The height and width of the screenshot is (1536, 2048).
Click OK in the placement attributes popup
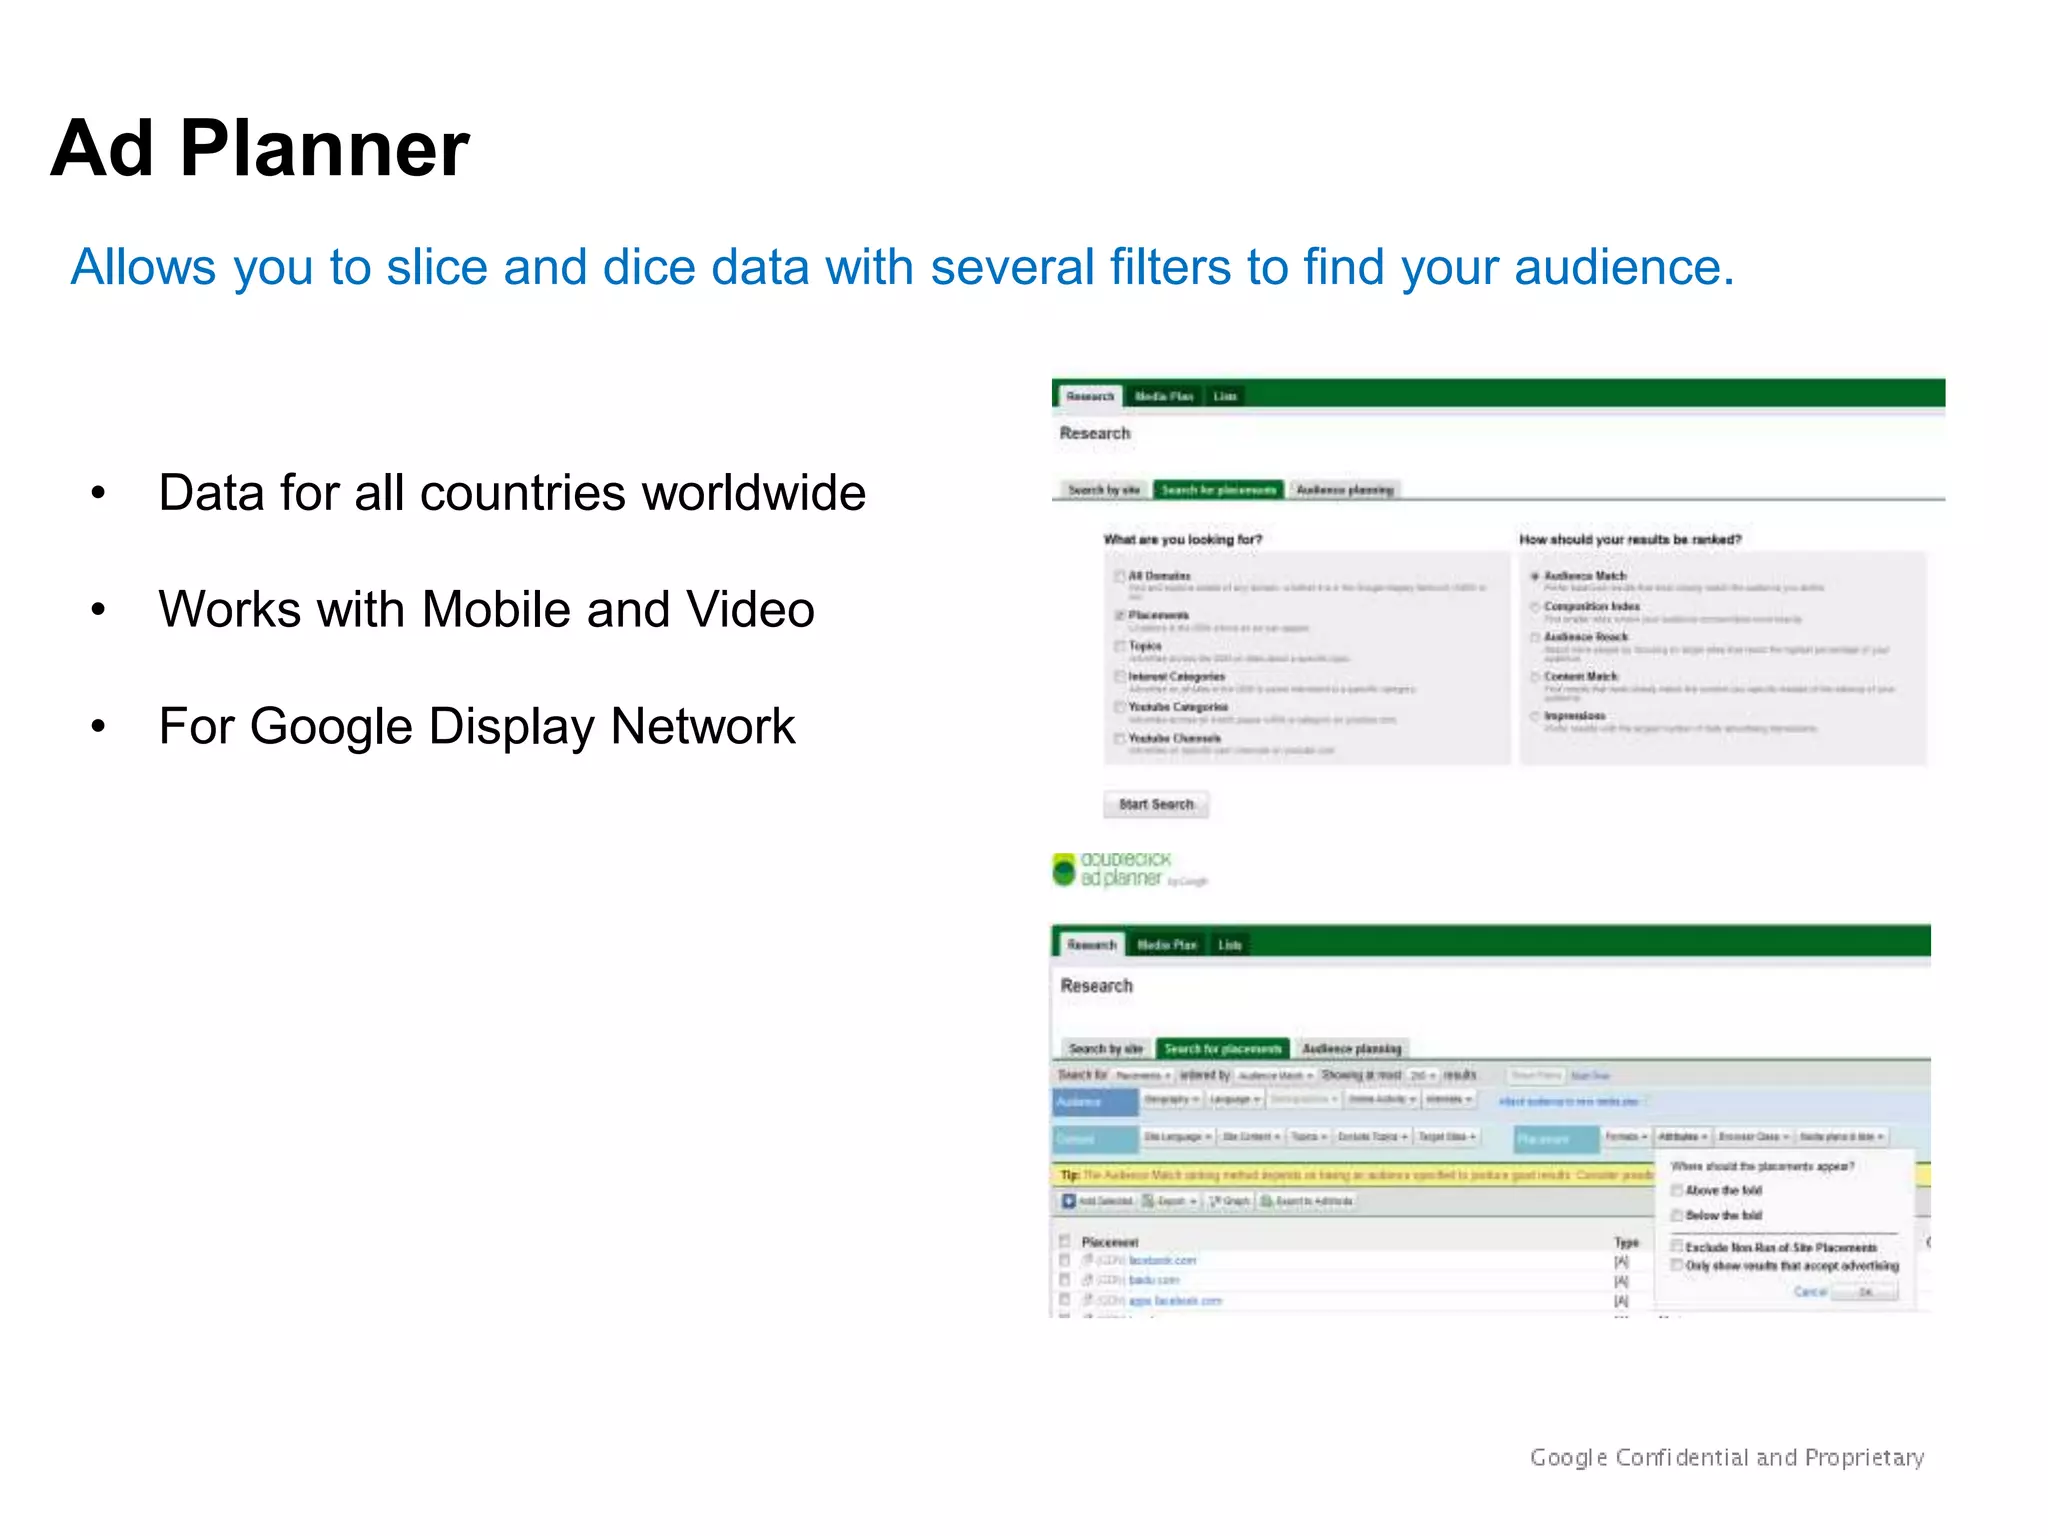click(1865, 1292)
